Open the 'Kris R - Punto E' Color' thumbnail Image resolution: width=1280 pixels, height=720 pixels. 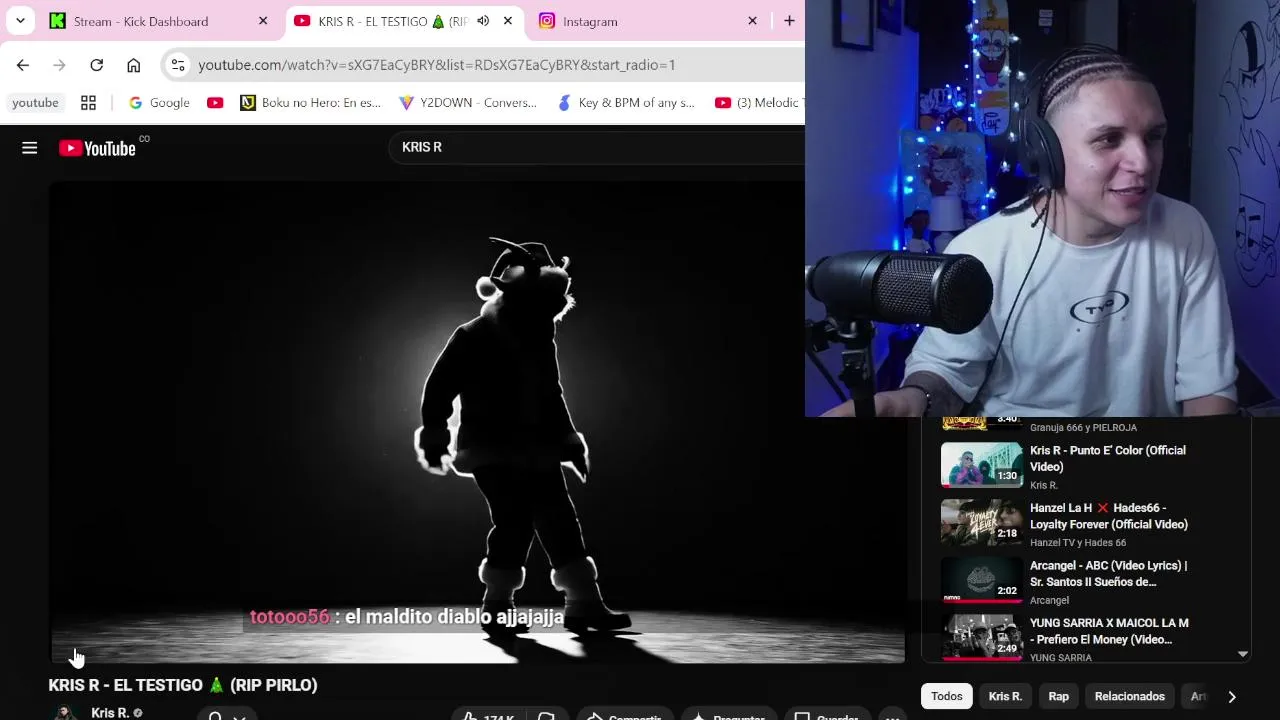(982, 464)
